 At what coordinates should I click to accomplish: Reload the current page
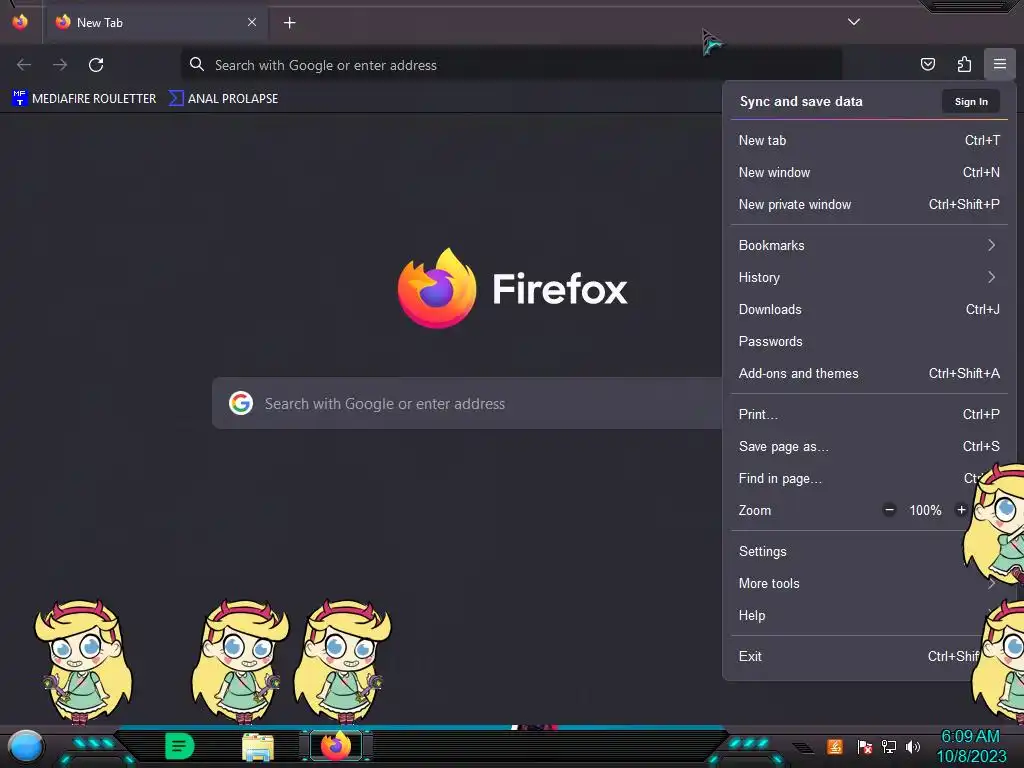point(96,65)
